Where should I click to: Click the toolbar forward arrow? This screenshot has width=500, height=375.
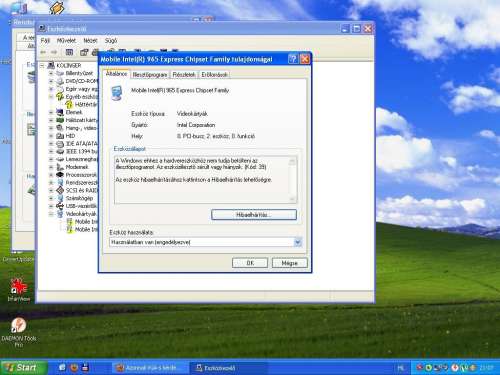pyautogui.click(x=54, y=52)
